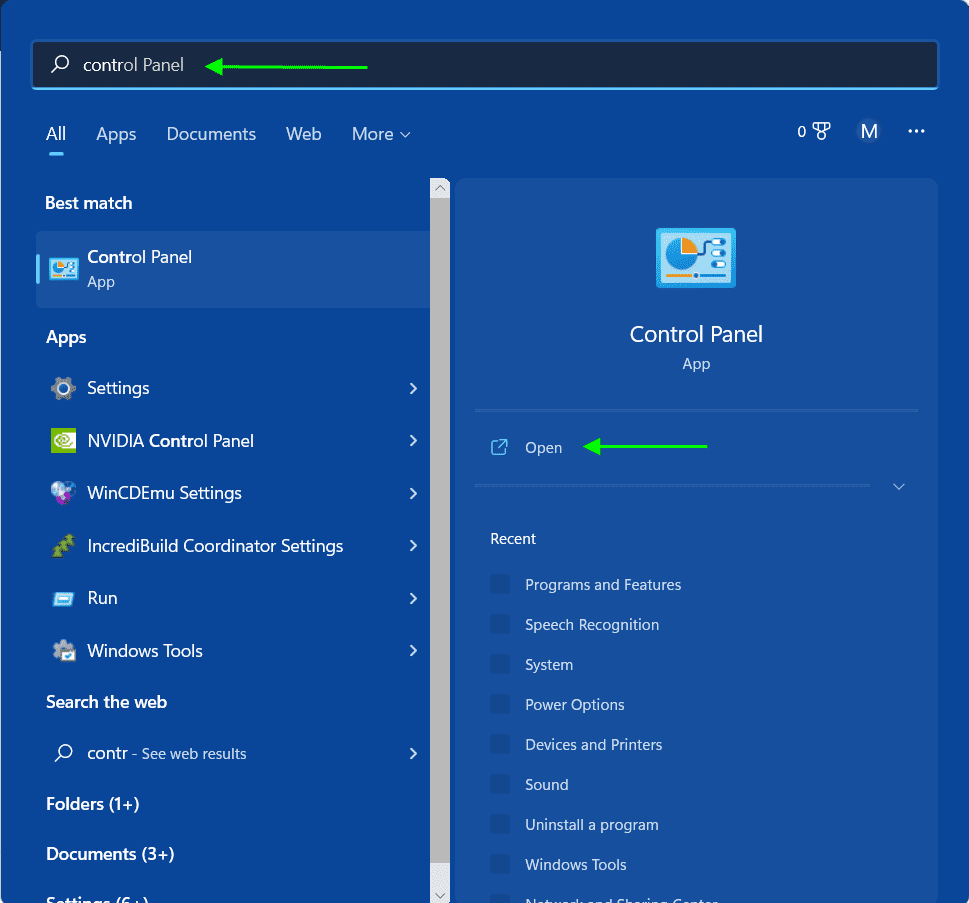Expand NVIDIA Control Panel chevron
This screenshot has height=903, width=969.
click(x=413, y=441)
